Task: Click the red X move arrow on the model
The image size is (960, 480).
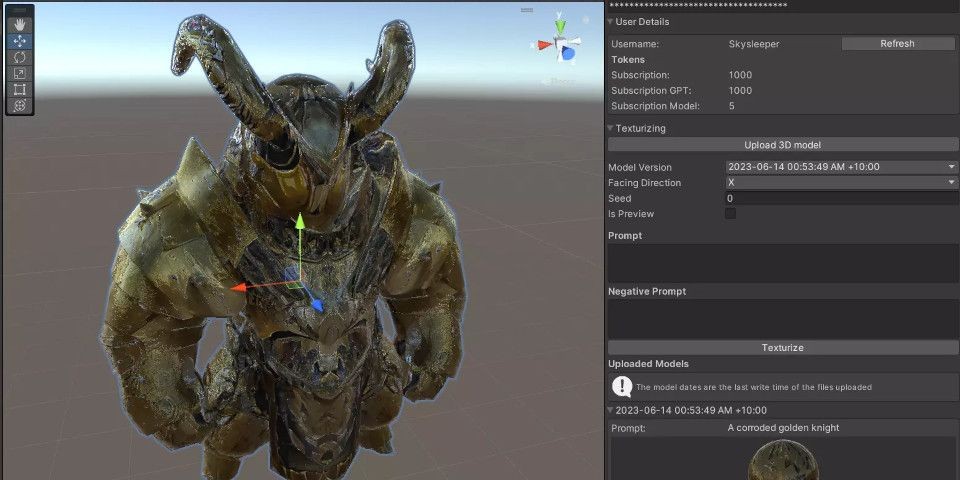Action: [x=239, y=287]
